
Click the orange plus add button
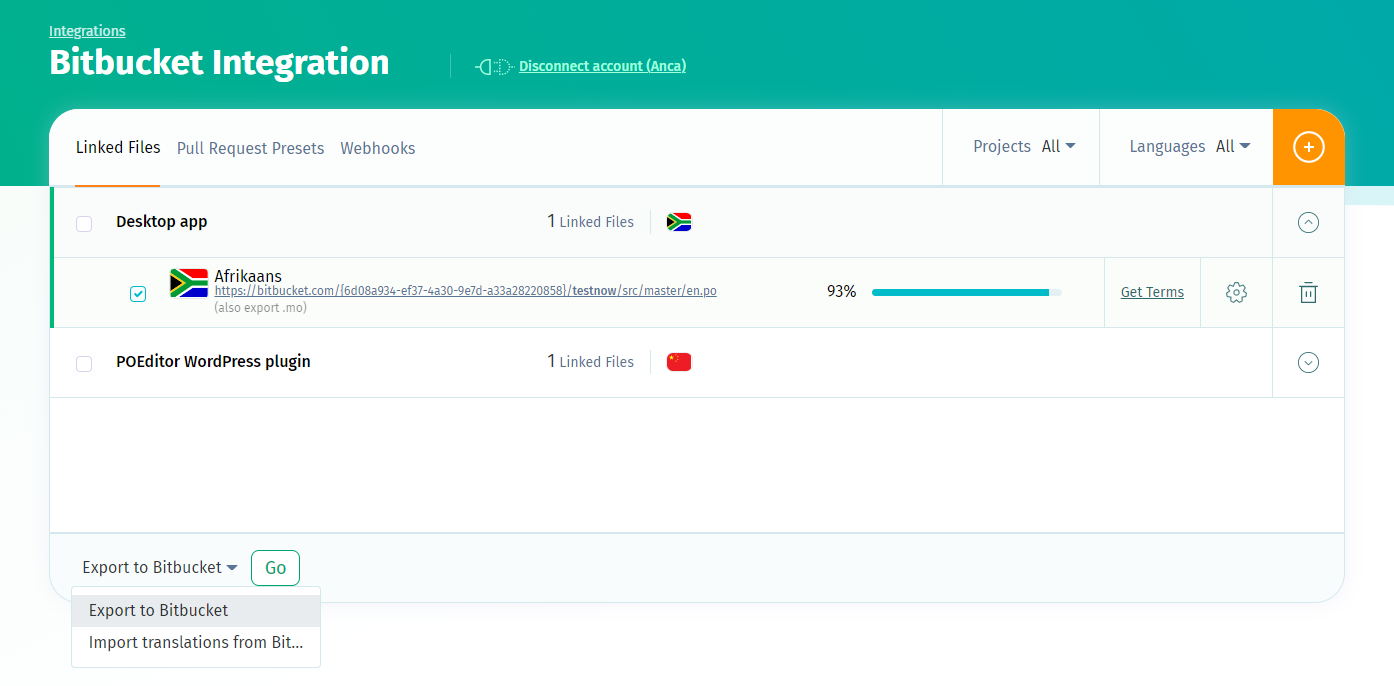coord(1308,147)
